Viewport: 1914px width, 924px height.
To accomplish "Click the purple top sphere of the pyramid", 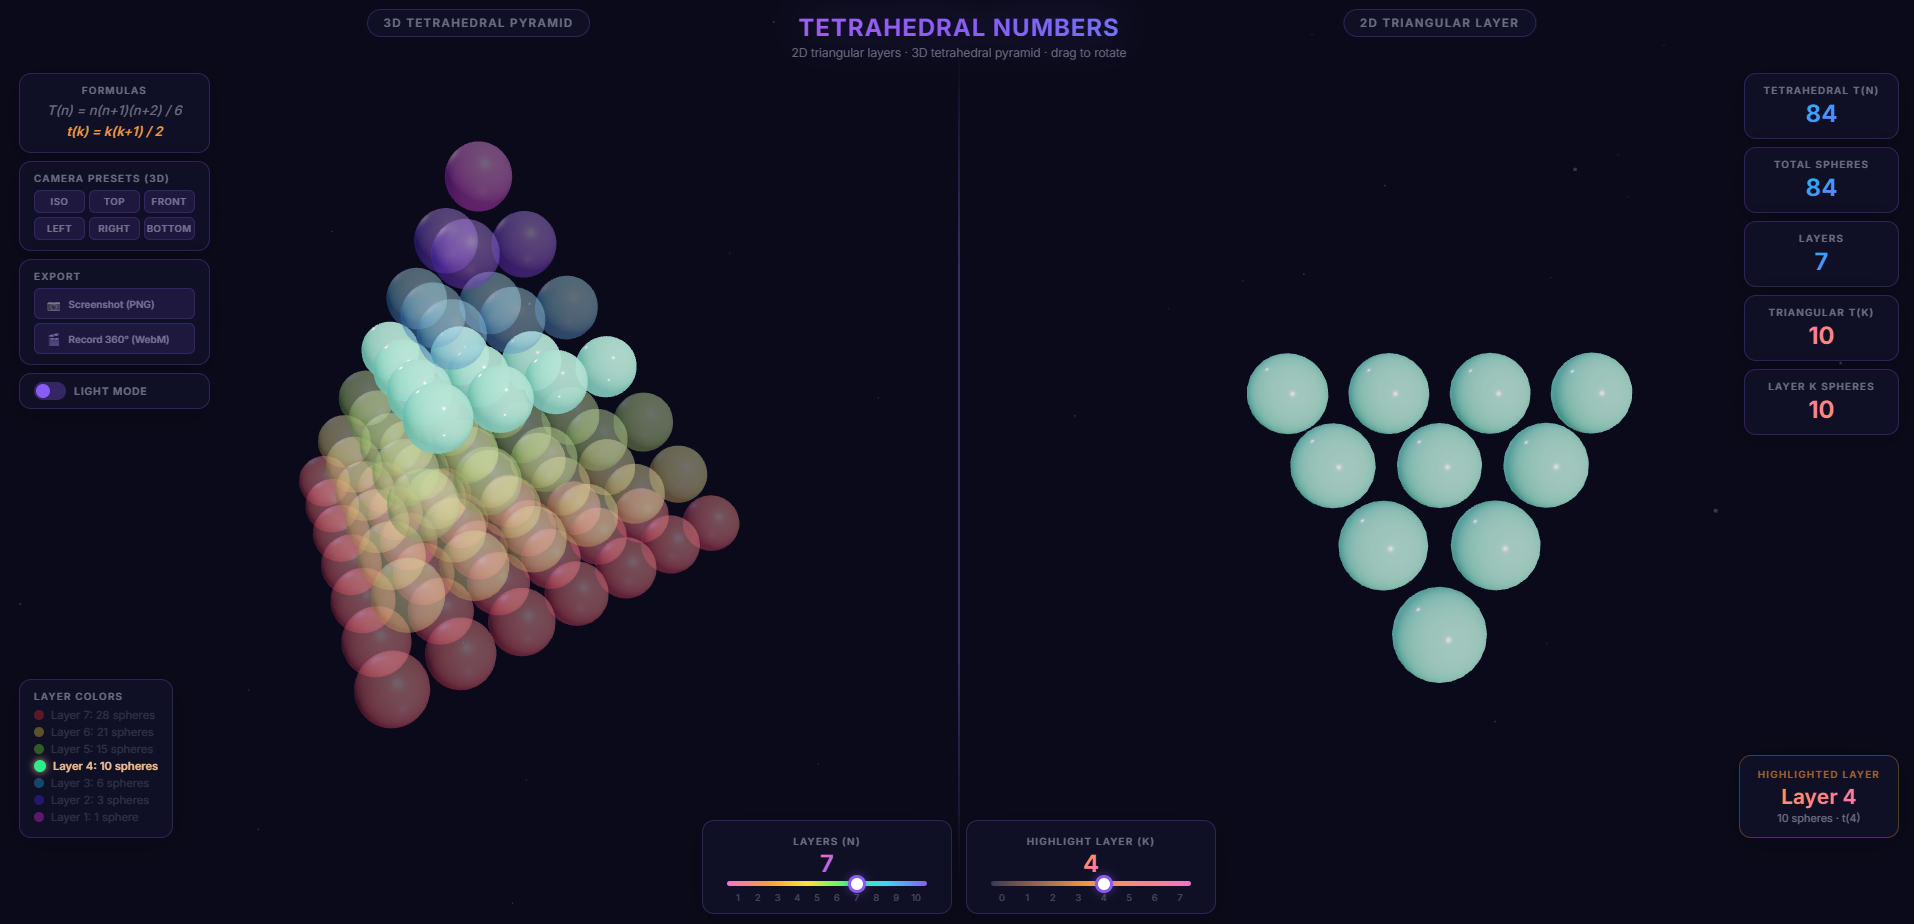I will click(478, 176).
